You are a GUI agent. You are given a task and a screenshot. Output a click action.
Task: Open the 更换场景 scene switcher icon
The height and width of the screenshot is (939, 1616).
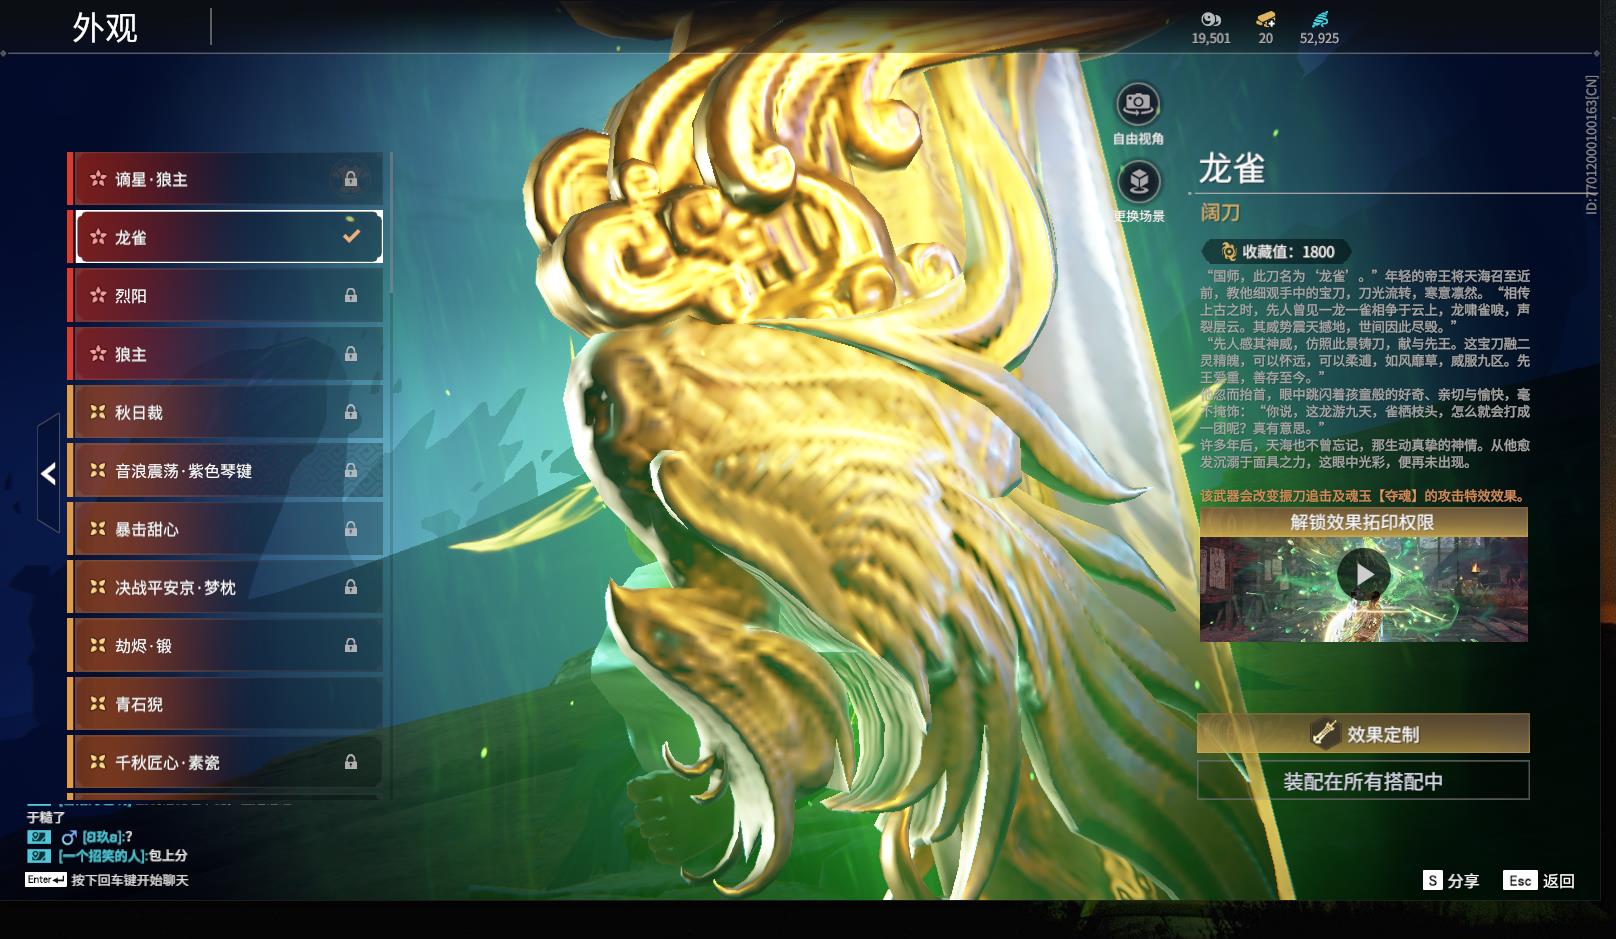point(1138,181)
